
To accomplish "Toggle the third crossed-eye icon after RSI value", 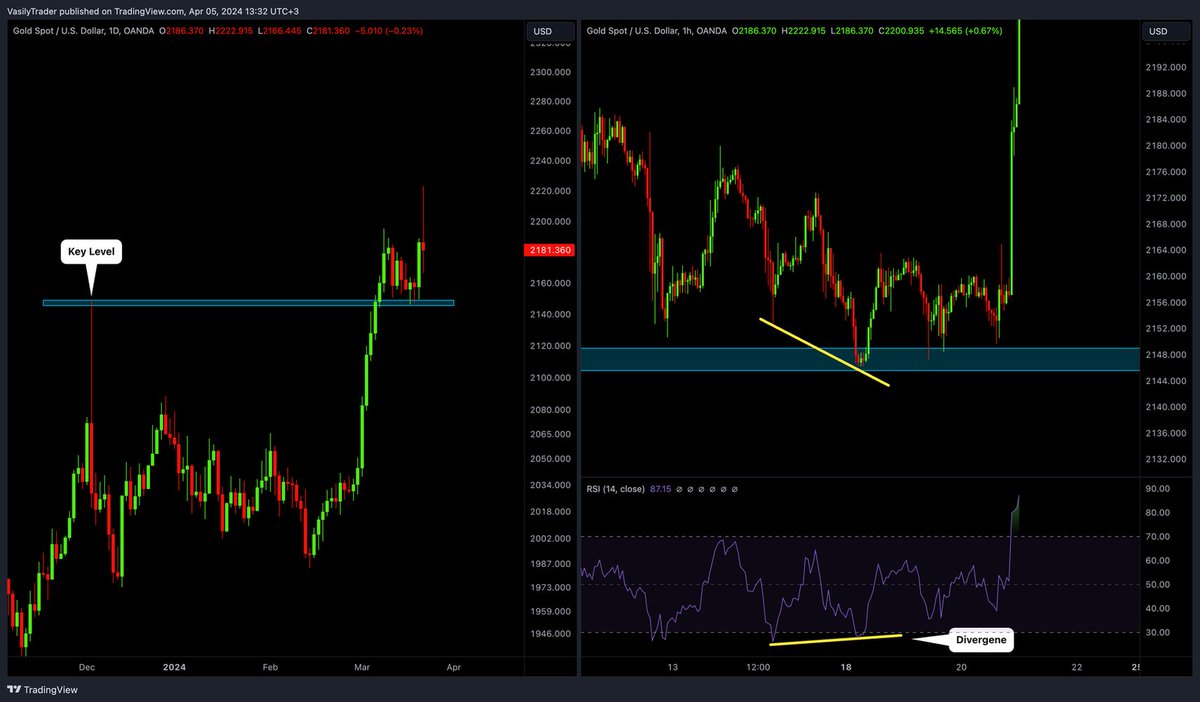I will [701, 489].
